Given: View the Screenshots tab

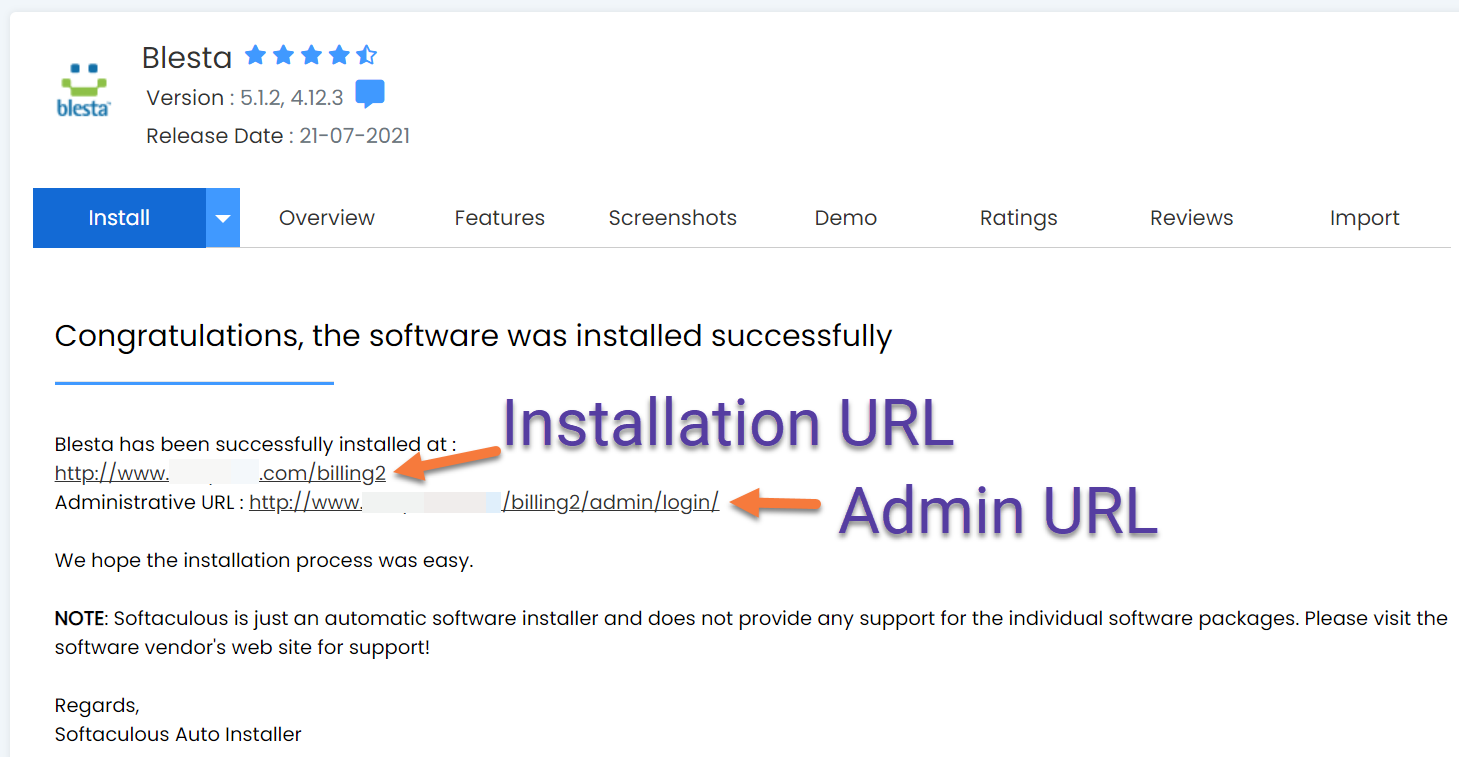Looking at the screenshot, I should pos(672,218).
